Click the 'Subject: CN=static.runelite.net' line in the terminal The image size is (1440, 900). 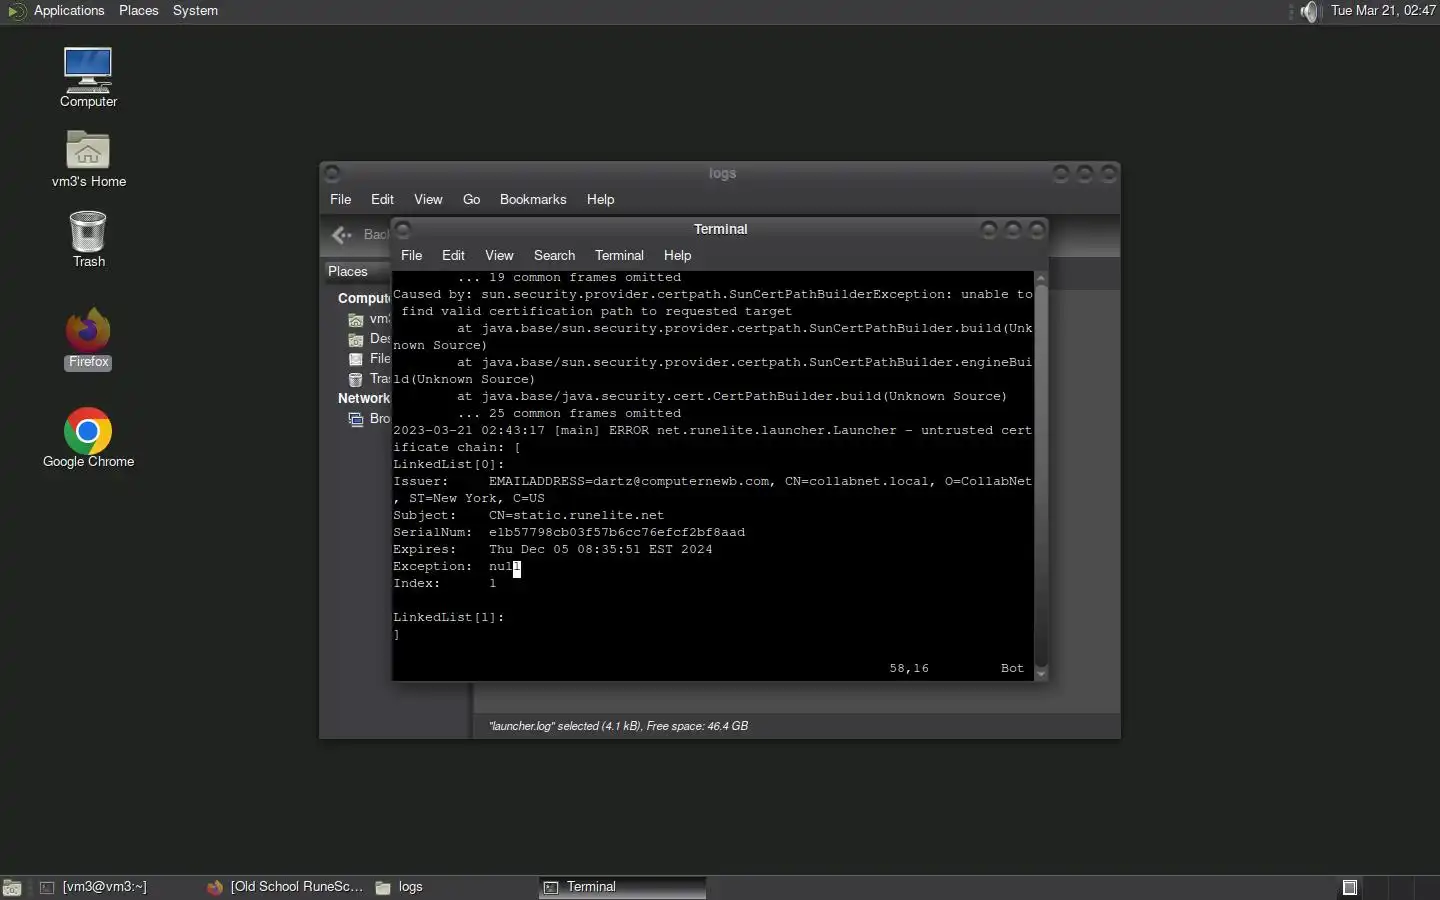pos(529,515)
